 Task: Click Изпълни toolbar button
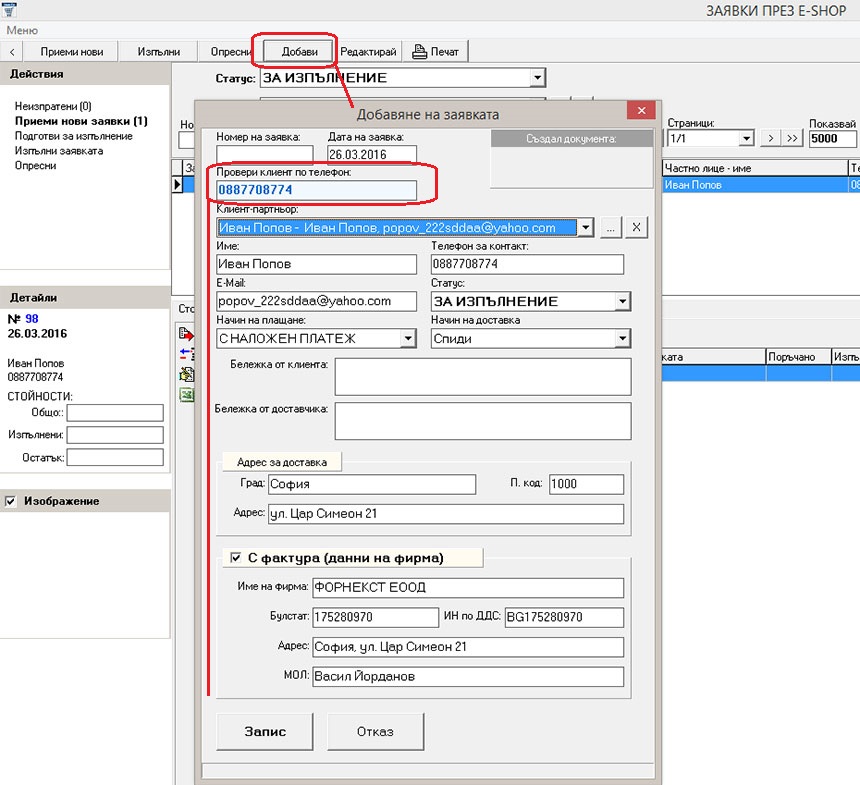pyautogui.click(x=159, y=52)
